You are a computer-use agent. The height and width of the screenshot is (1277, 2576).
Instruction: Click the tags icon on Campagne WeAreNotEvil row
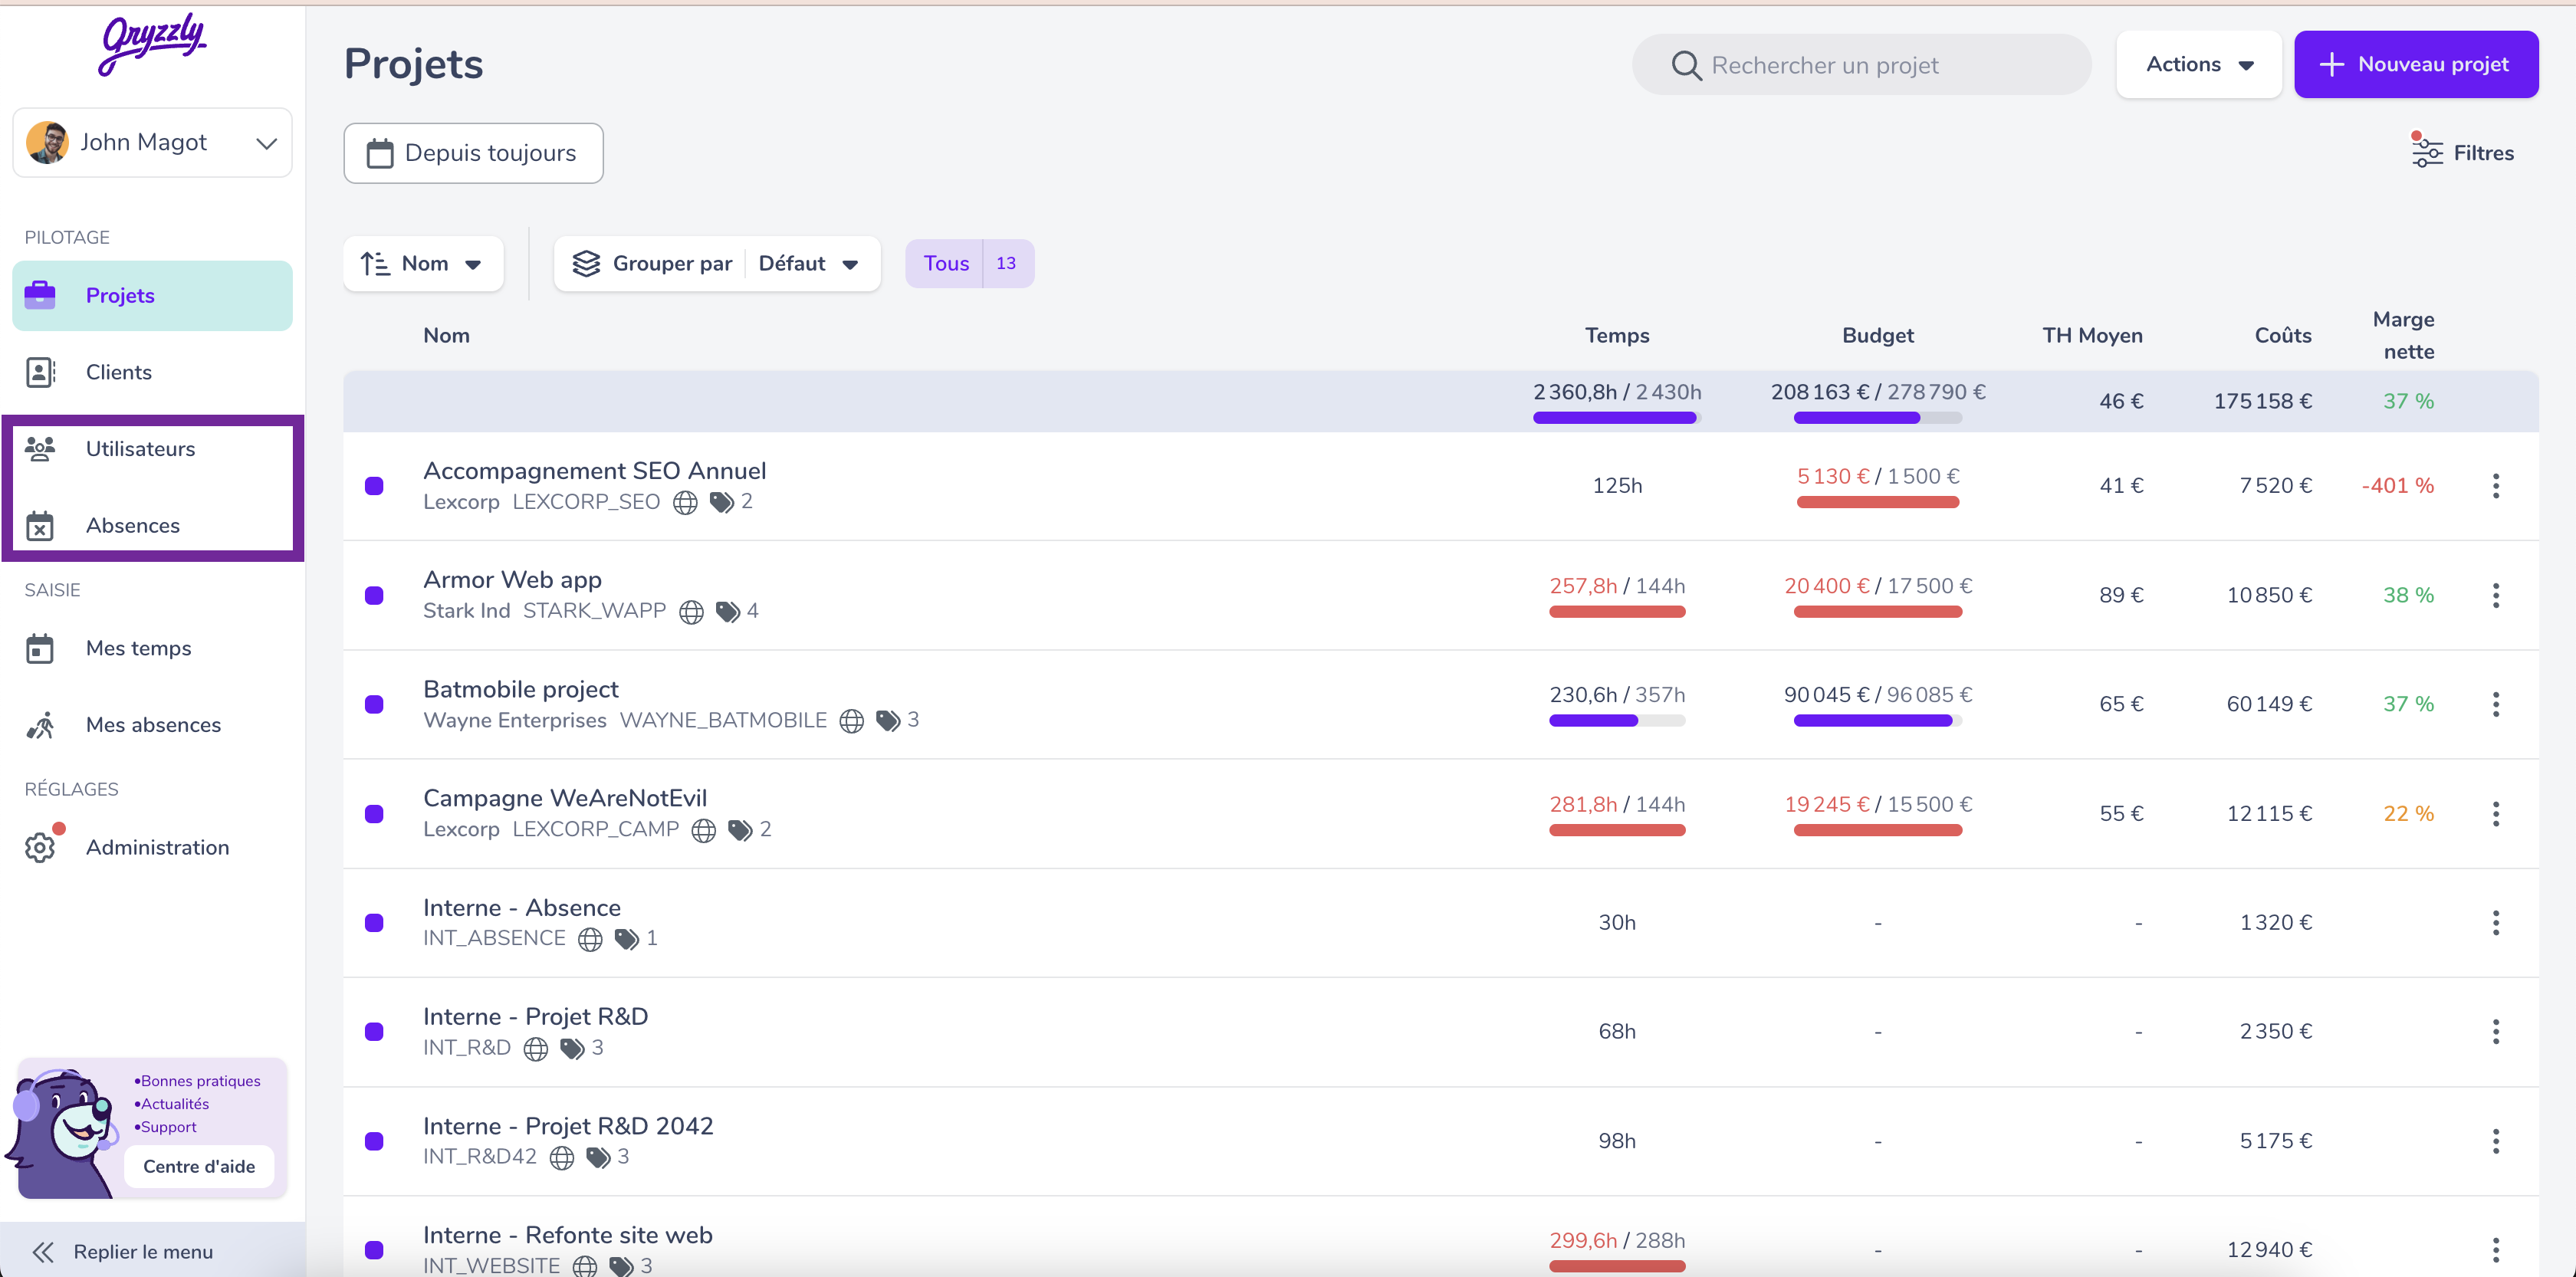740,830
